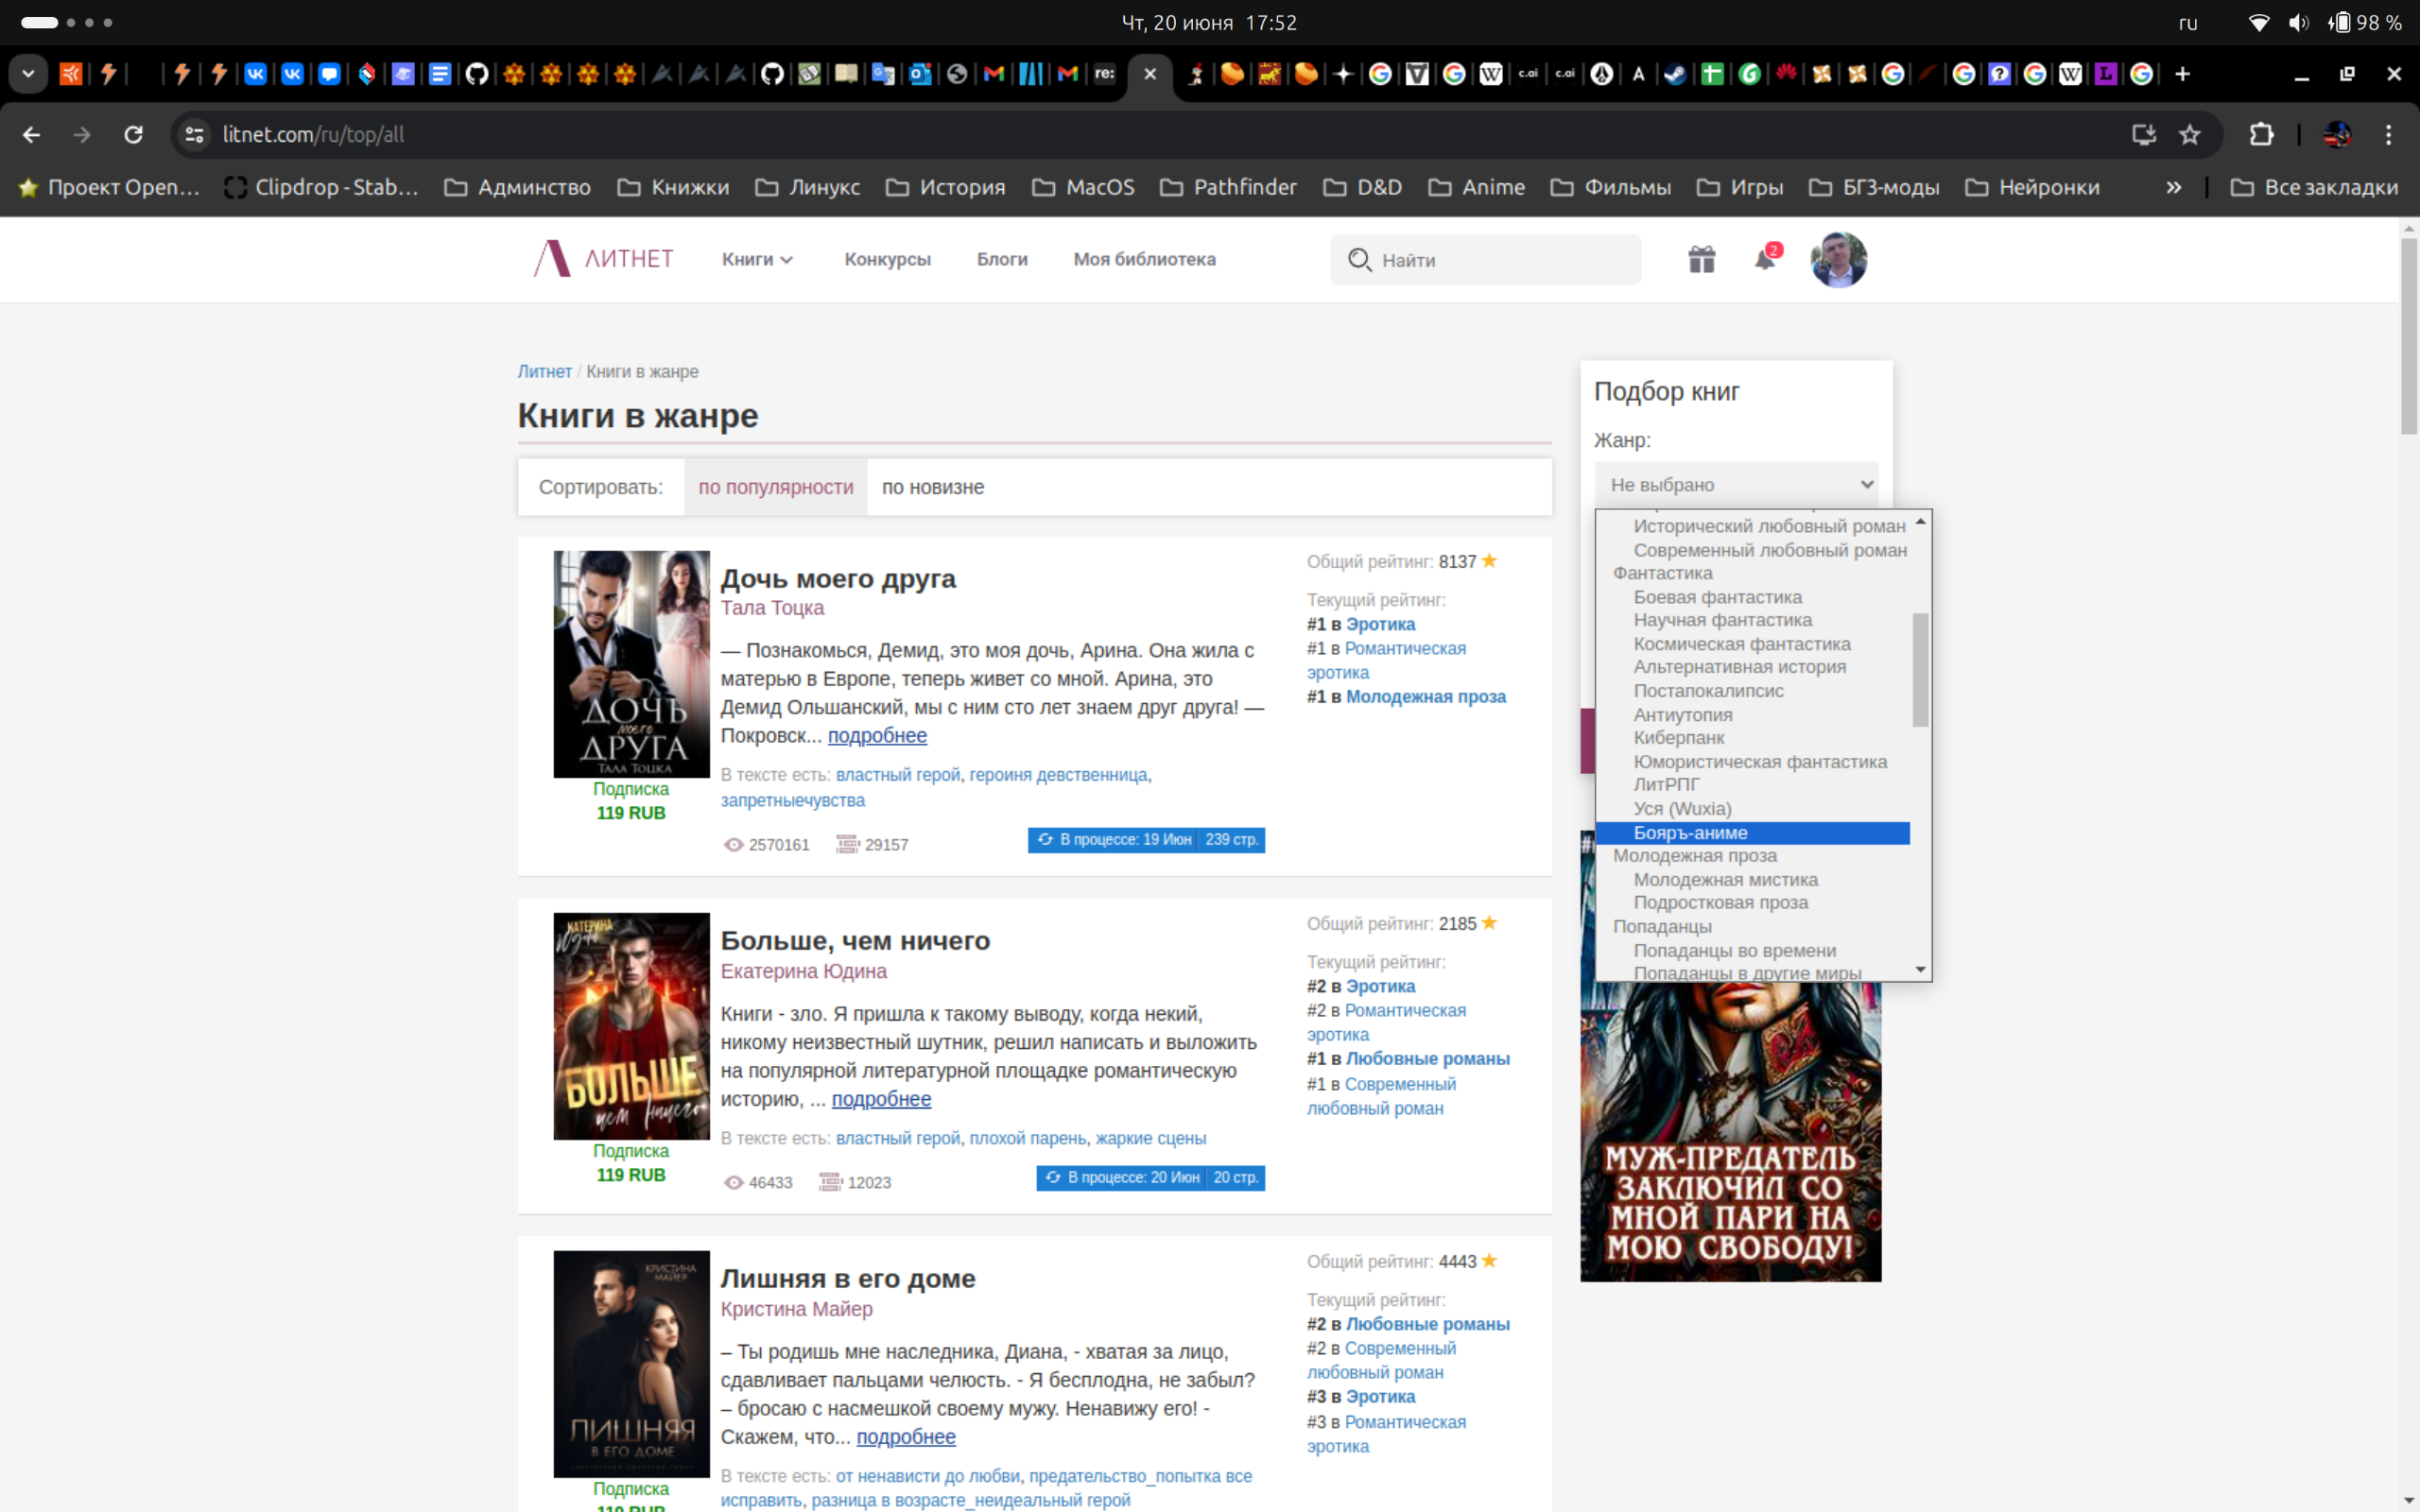Reload the Litnet page
This screenshot has width=2420, height=1512.
click(133, 134)
